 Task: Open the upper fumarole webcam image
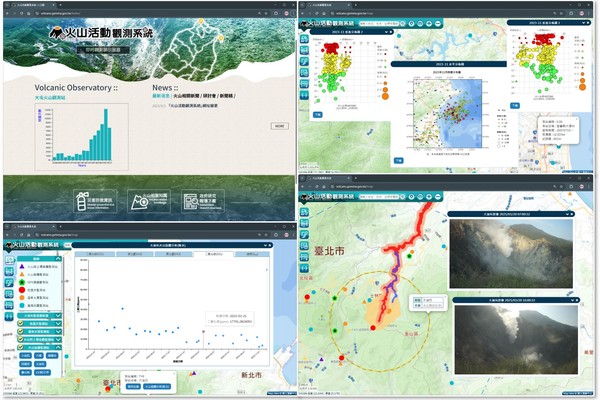tap(511, 253)
